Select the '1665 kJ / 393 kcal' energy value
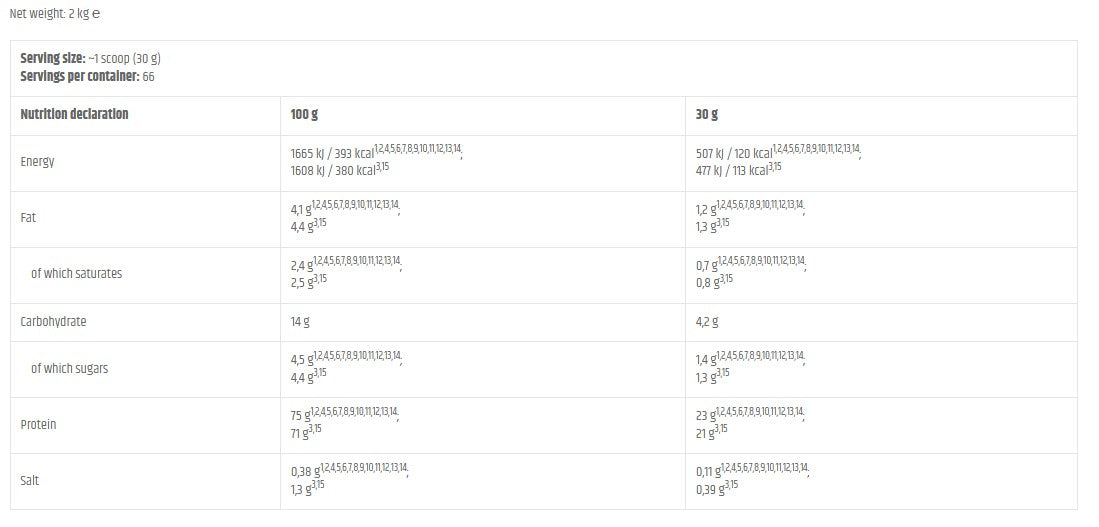1099x527 pixels. click(331, 154)
